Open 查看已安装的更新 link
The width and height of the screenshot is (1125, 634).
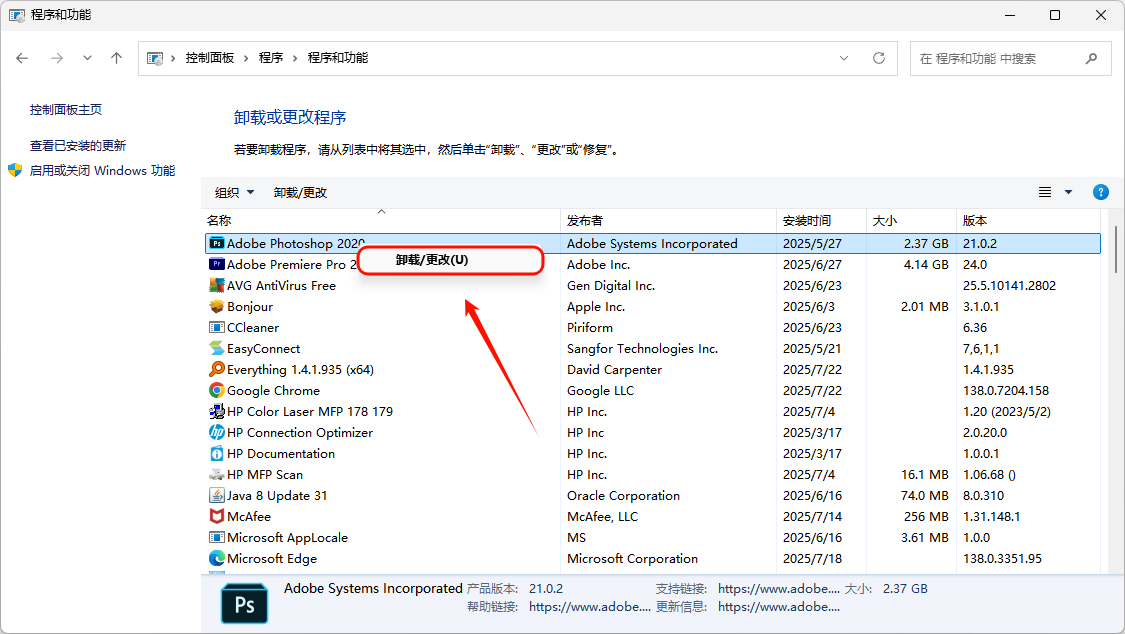77,146
